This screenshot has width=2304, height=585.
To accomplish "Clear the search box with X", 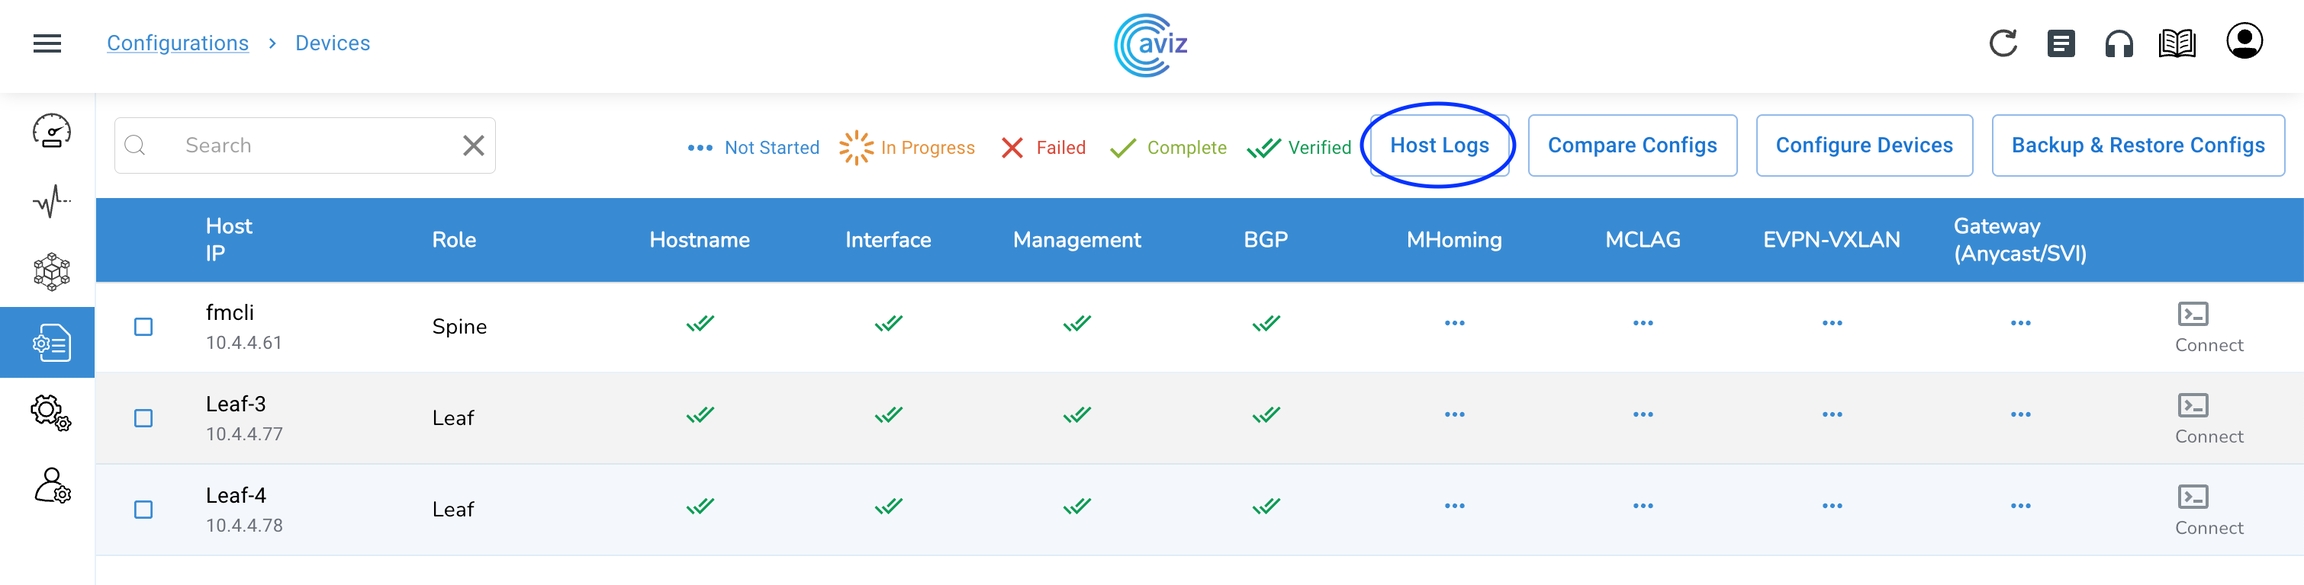I will pos(474,145).
